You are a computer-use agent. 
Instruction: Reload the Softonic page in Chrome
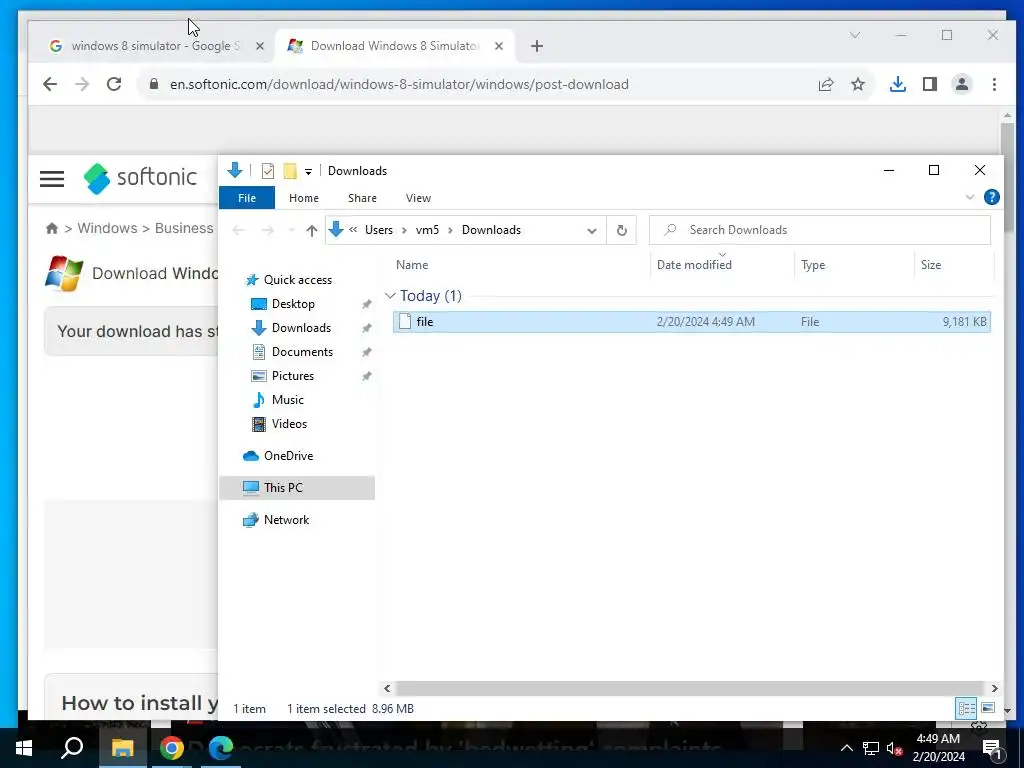[x=114, y=84]
